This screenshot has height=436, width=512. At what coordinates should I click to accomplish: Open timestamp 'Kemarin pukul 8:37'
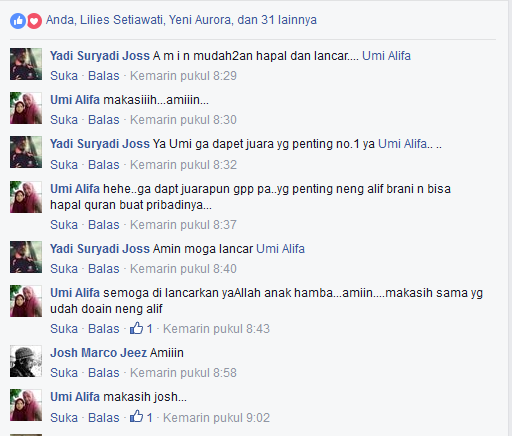point(183,225)
